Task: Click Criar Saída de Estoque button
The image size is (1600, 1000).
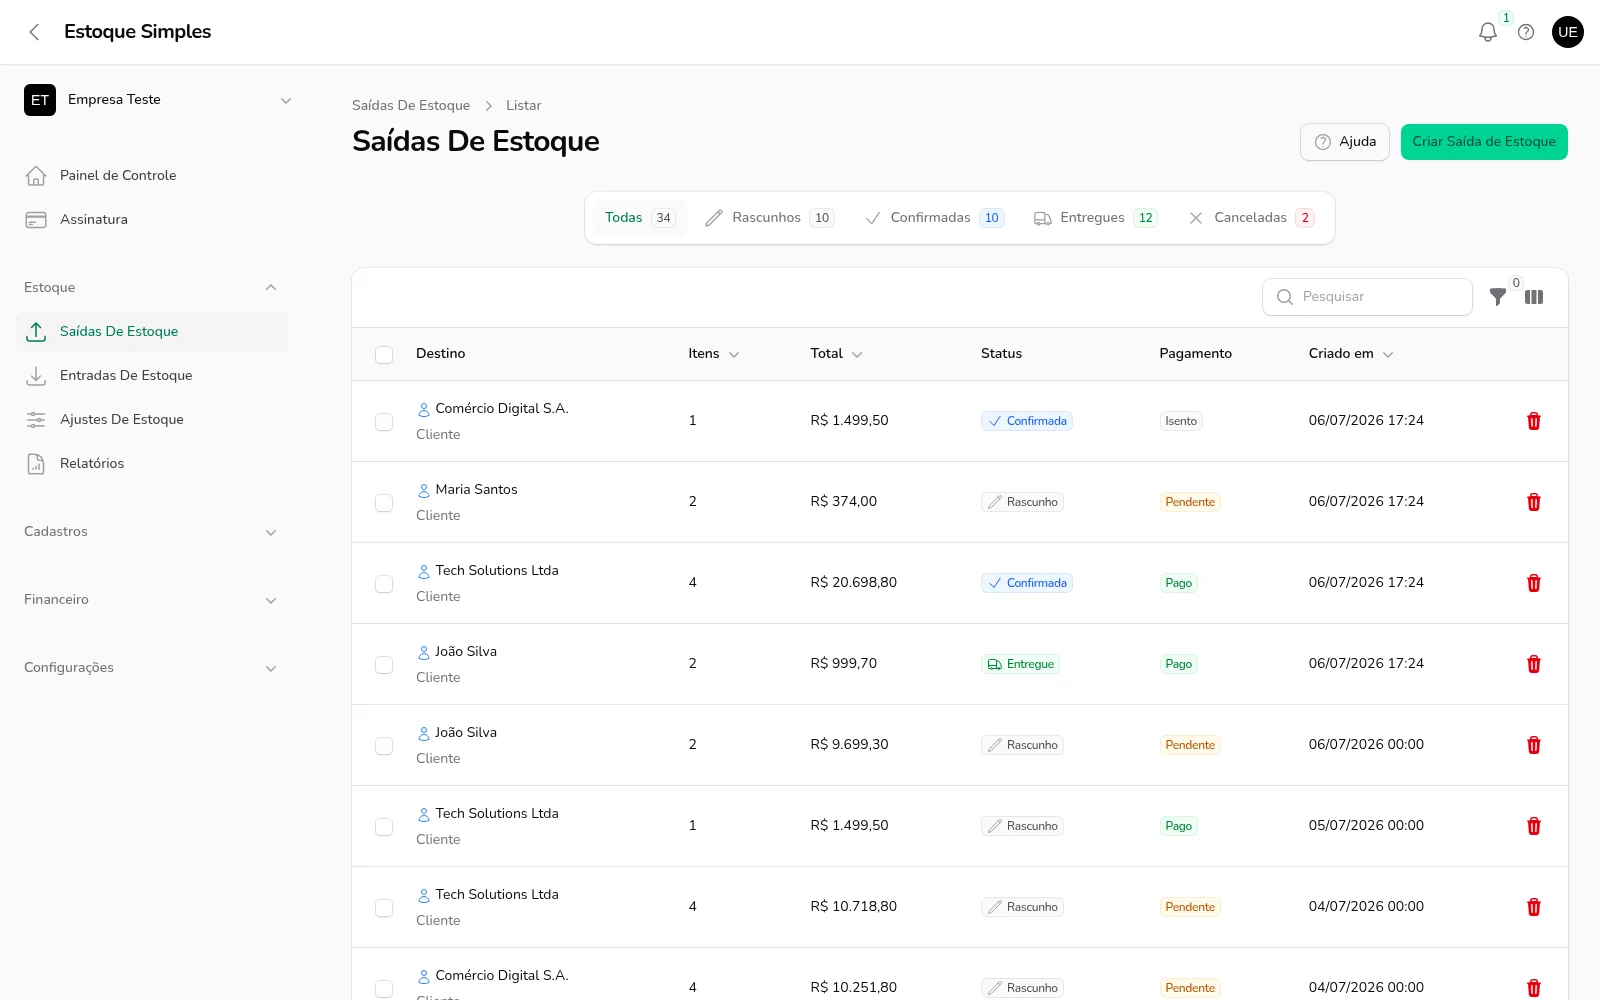Action: pyautogui.click(x=1484, y=142)
